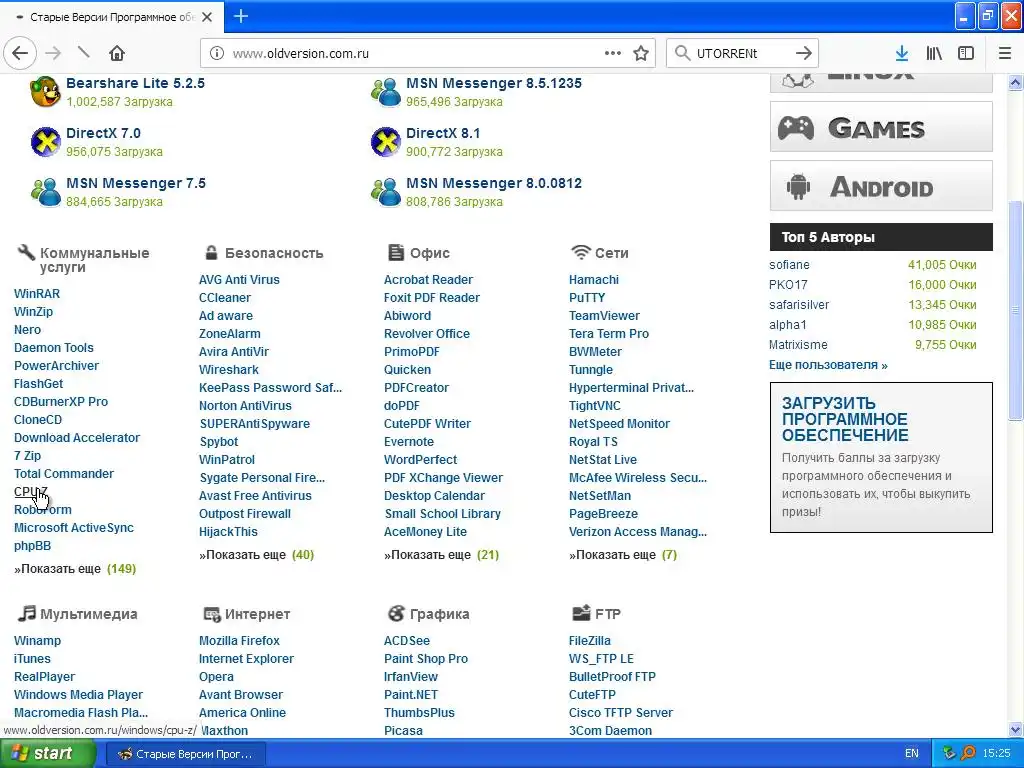Submit the search with the arrow button

pyautogui.click(x=804, y=53)
